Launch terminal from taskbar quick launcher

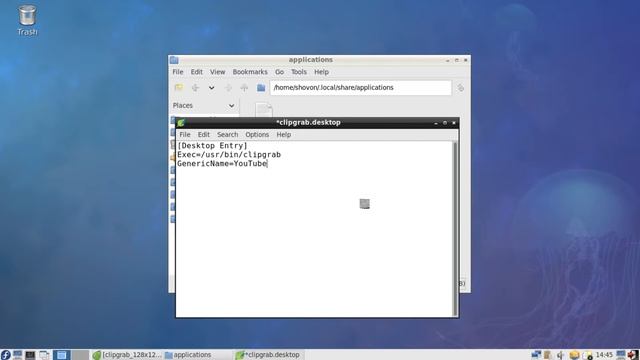(30, 355)
